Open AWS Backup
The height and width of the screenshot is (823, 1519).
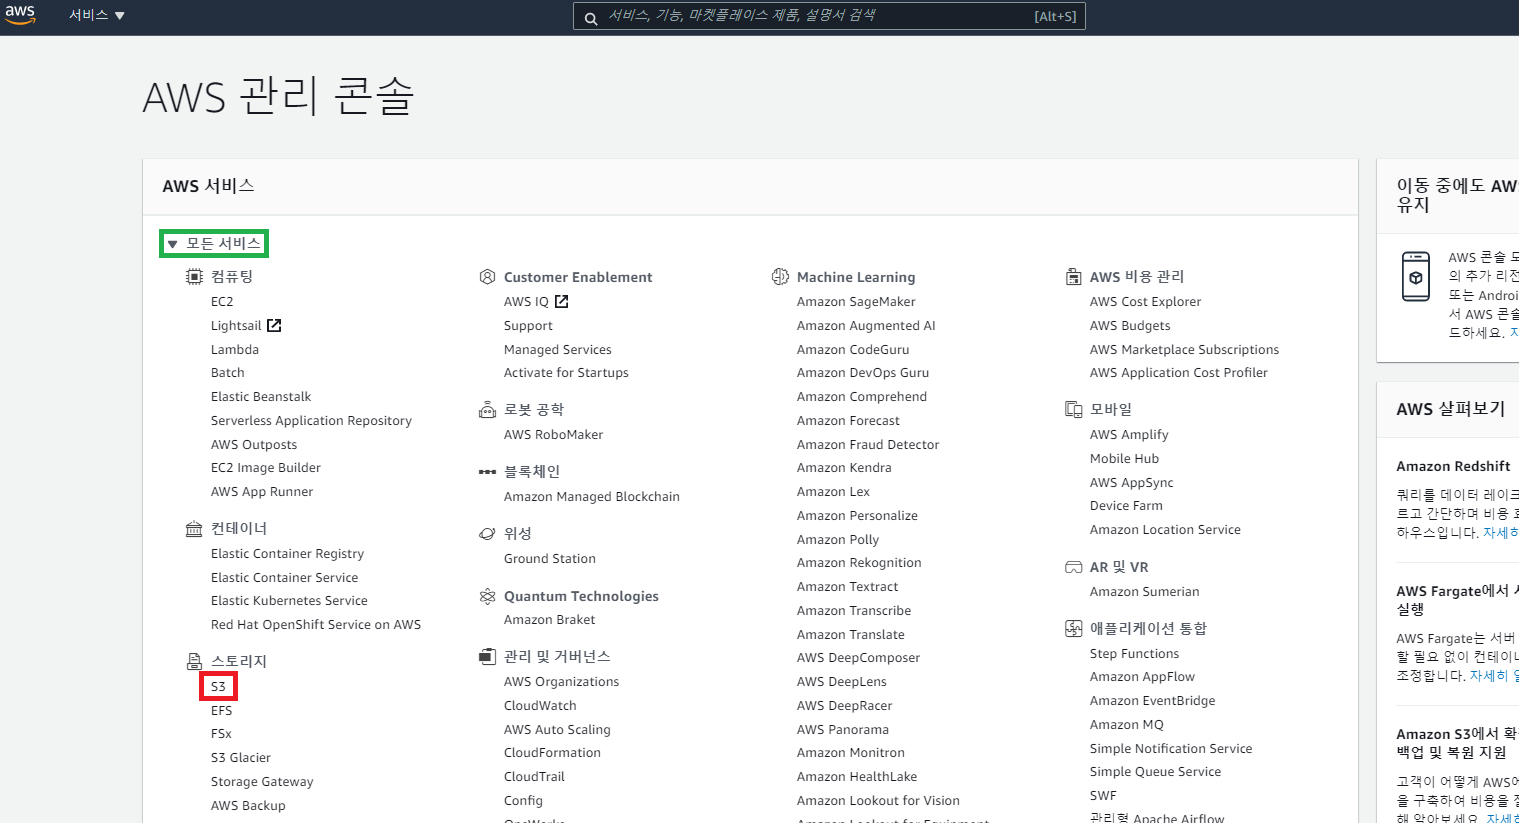pyautogui.click(x=248, y=806)
